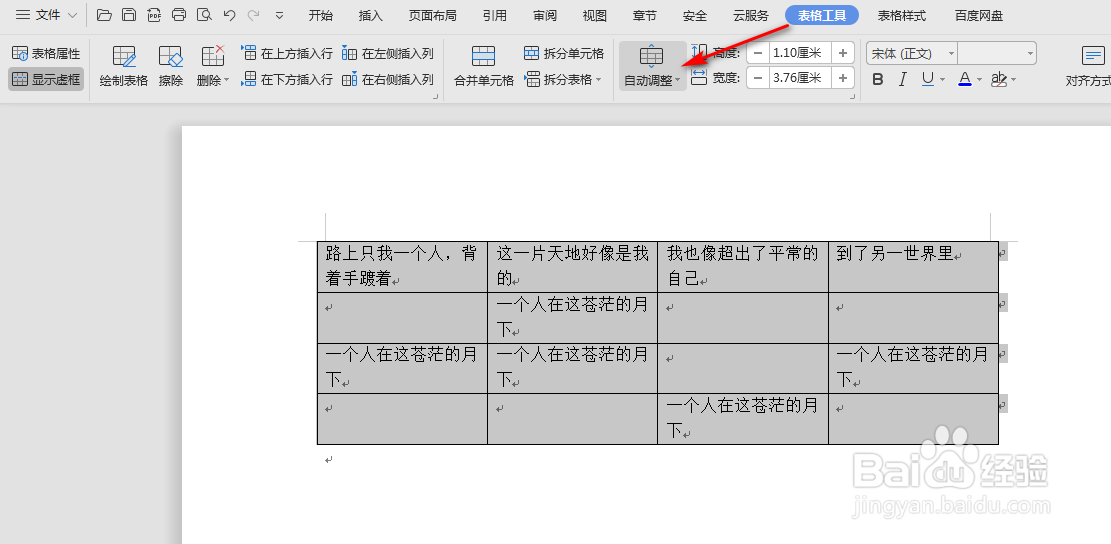Screen dimensions: 1111x544
Task: Switch to the 插入 tab
Action: pyautogui.click(x=371, y=16)
